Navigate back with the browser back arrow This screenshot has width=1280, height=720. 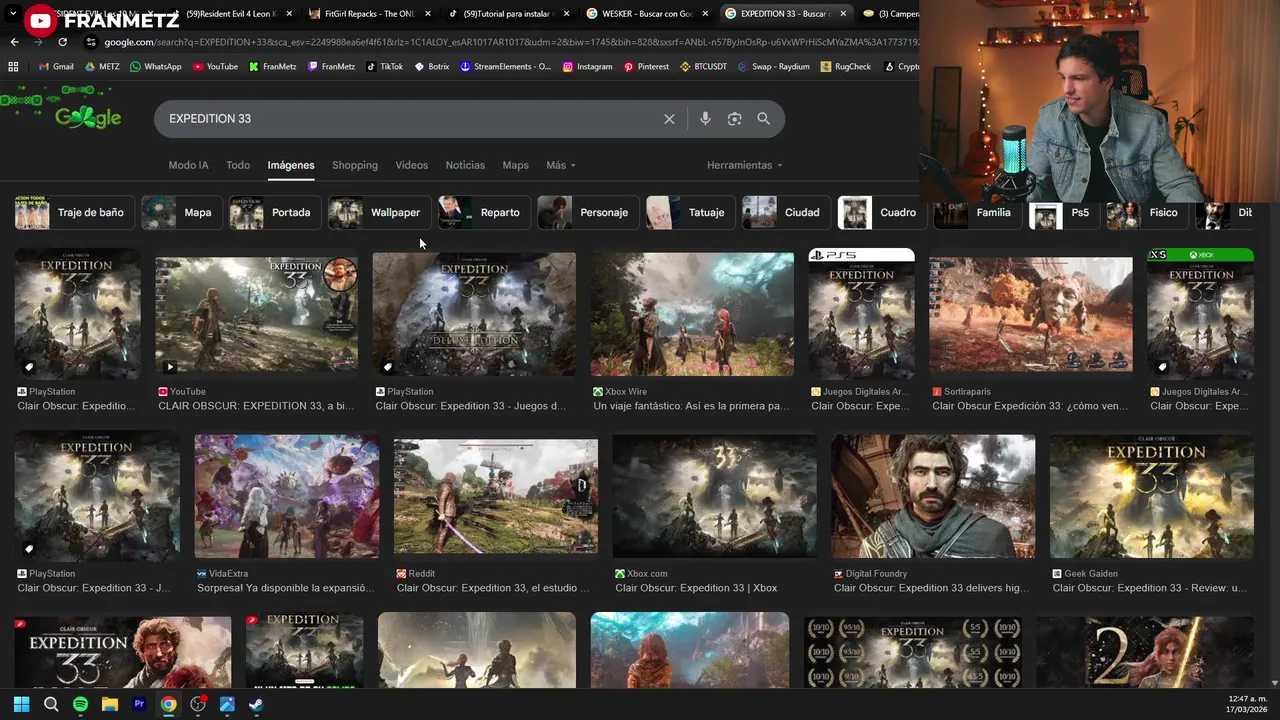14,42
